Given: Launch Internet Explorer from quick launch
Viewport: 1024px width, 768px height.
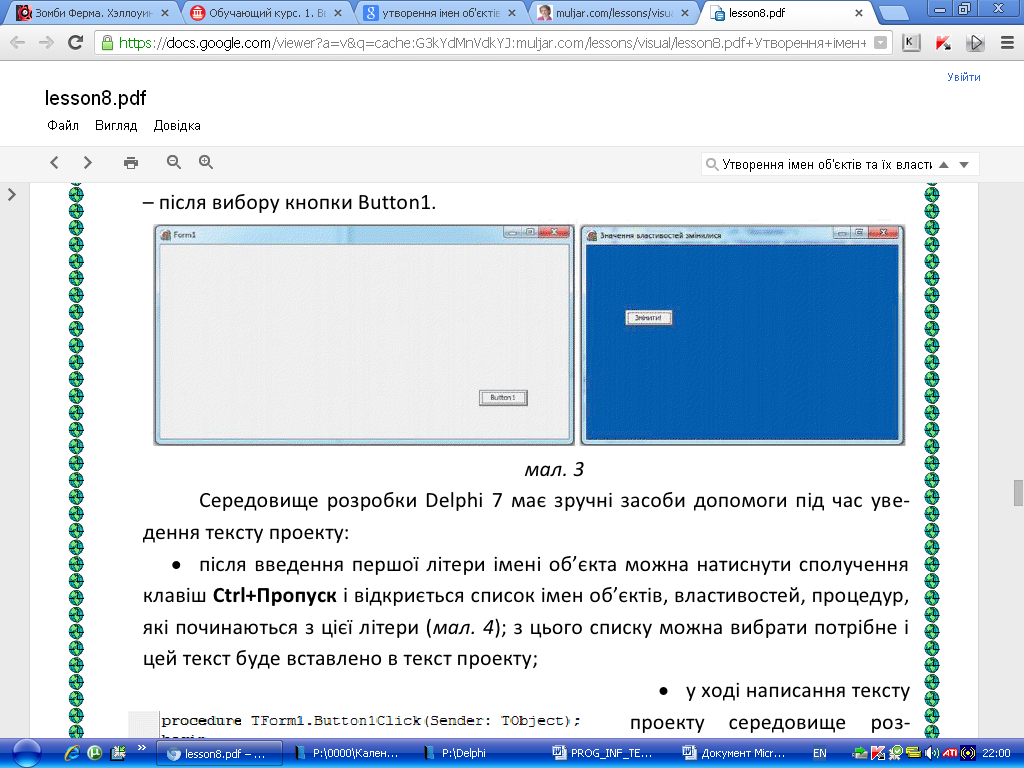Looking at the screenshot, I should (x=71, y=753).
